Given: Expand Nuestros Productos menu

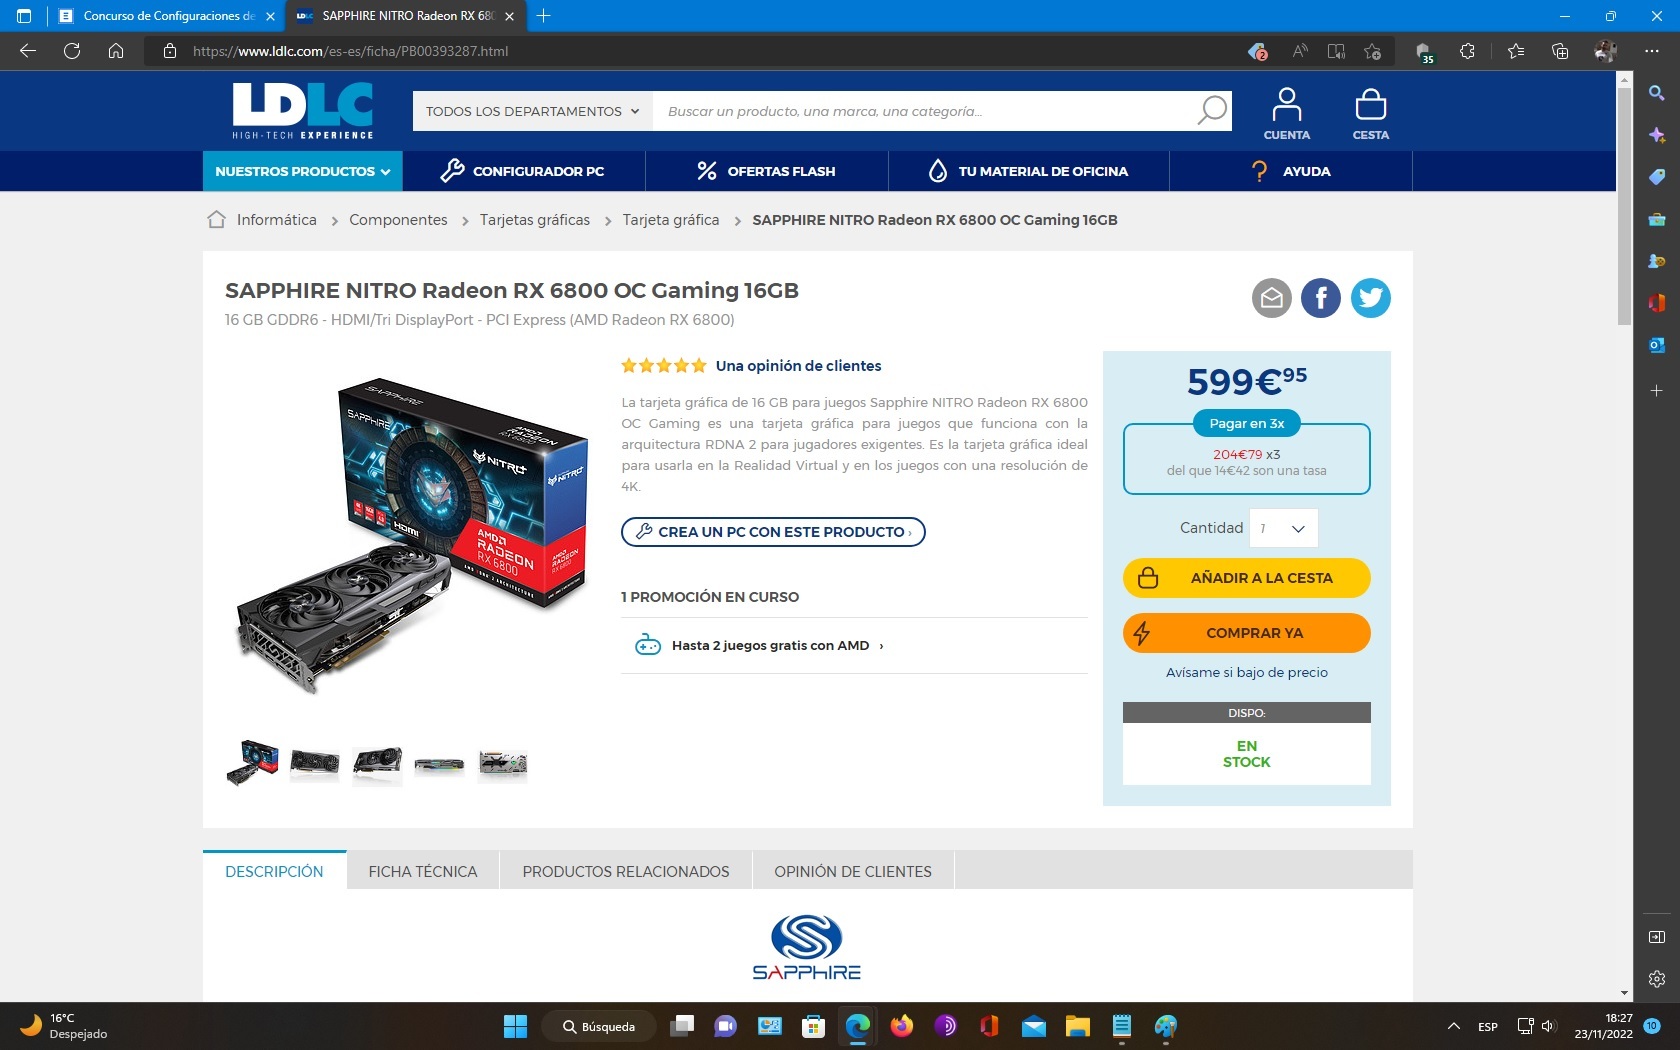Looking at the screenshot, I should [x=302, y=171].
